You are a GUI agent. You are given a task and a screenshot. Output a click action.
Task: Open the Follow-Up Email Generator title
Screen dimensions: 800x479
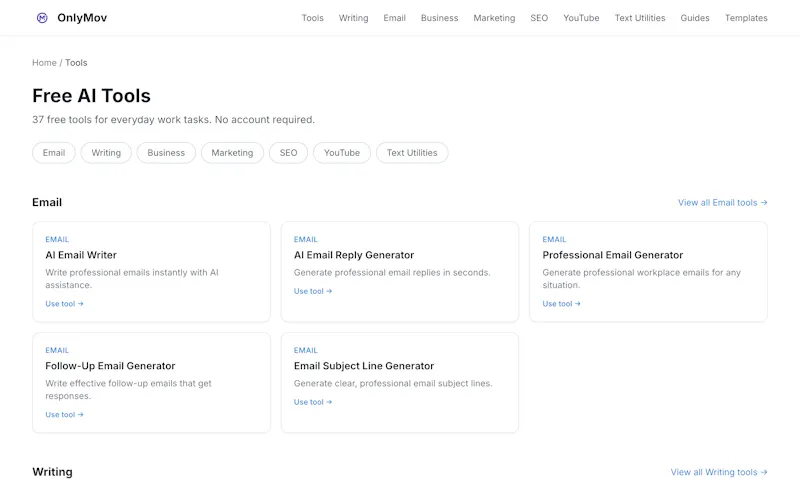(110, 366)
